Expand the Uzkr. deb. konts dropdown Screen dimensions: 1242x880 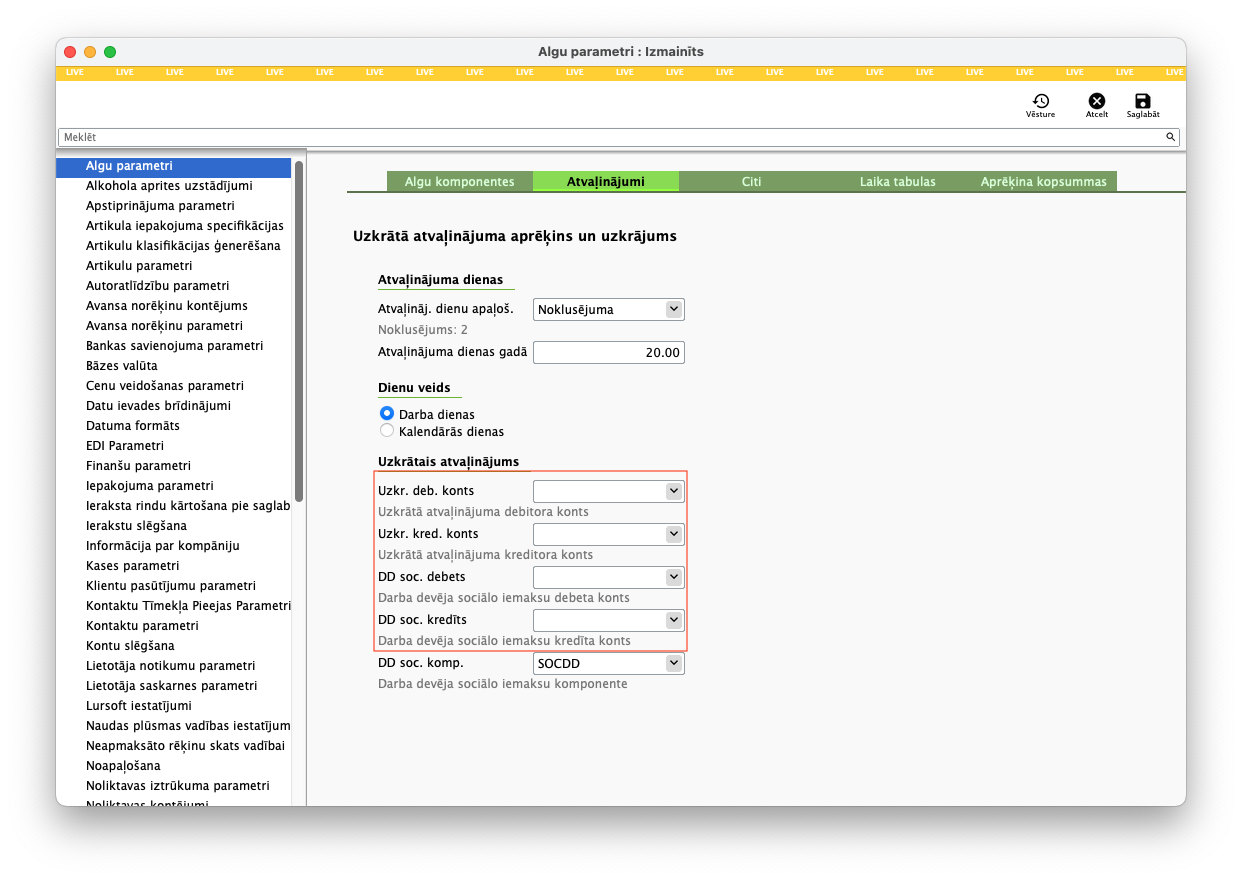(x=674, y=491)
